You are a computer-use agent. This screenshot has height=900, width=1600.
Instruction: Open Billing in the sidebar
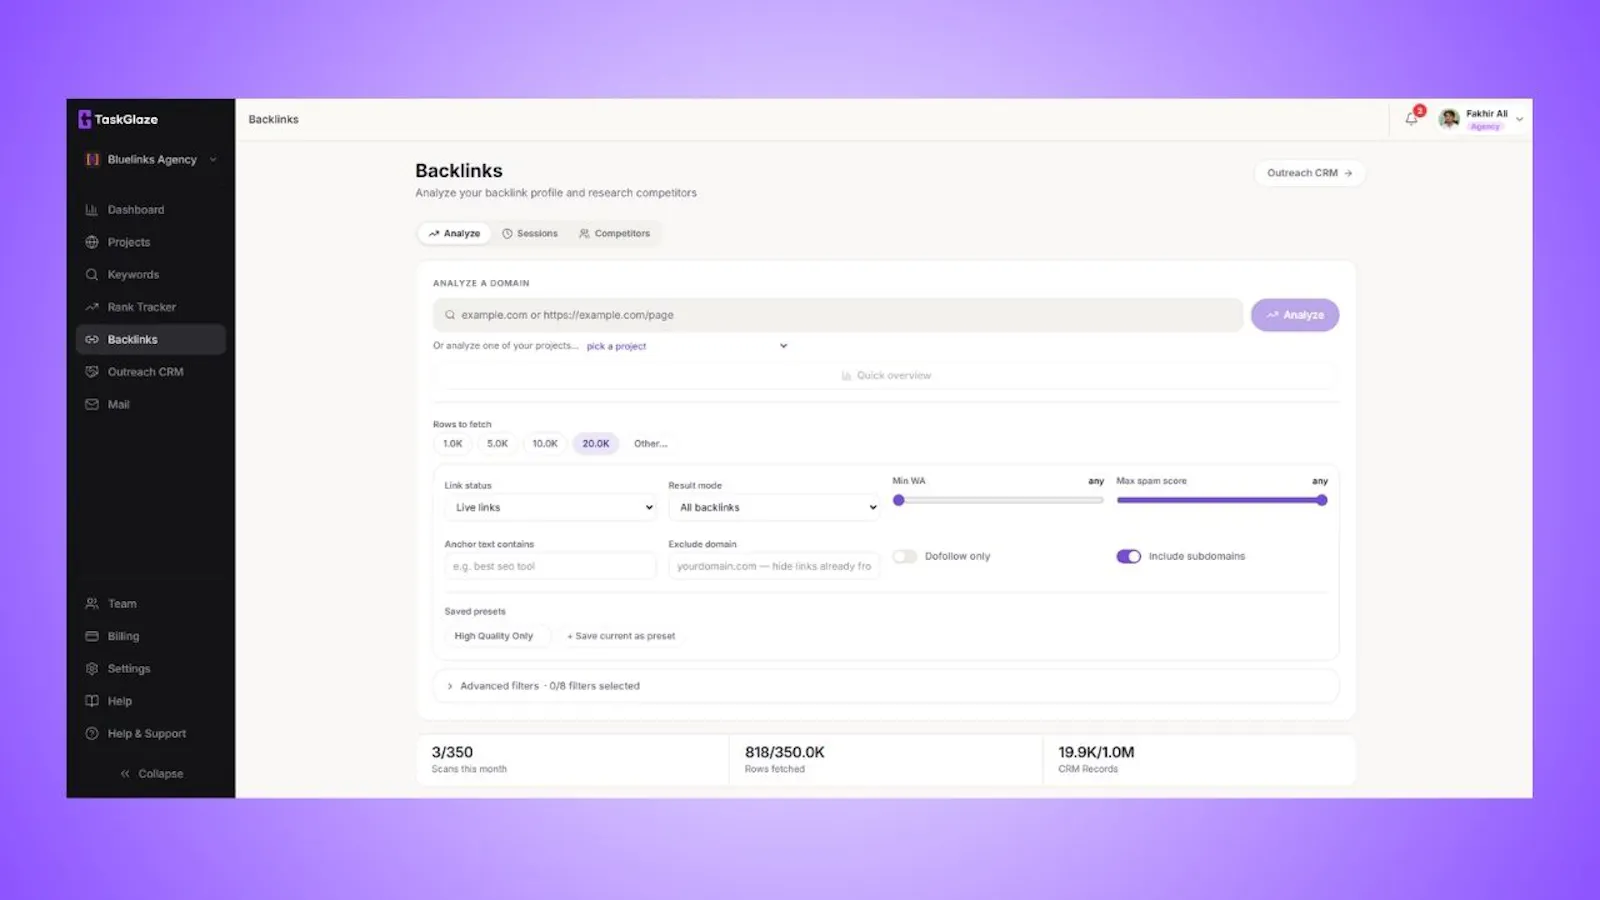(x=150, y=636)
